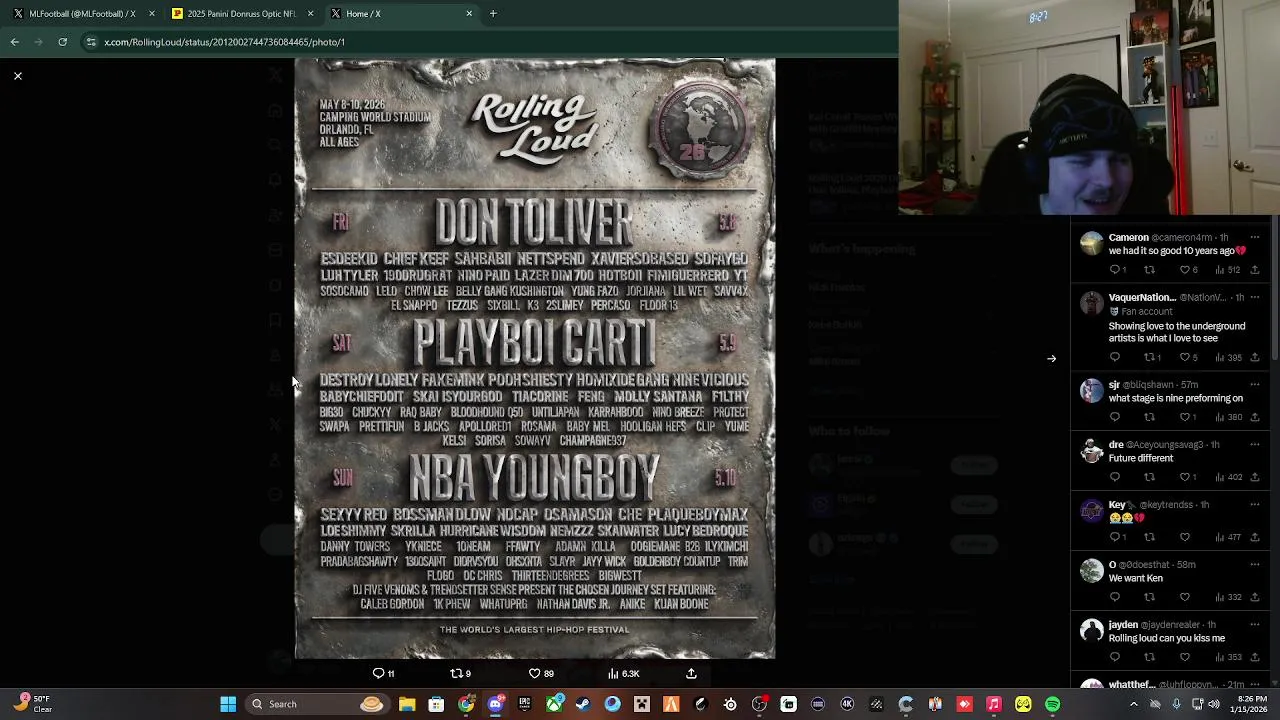
Task: Show hidden system tray icons
Action: [1133, 704]
